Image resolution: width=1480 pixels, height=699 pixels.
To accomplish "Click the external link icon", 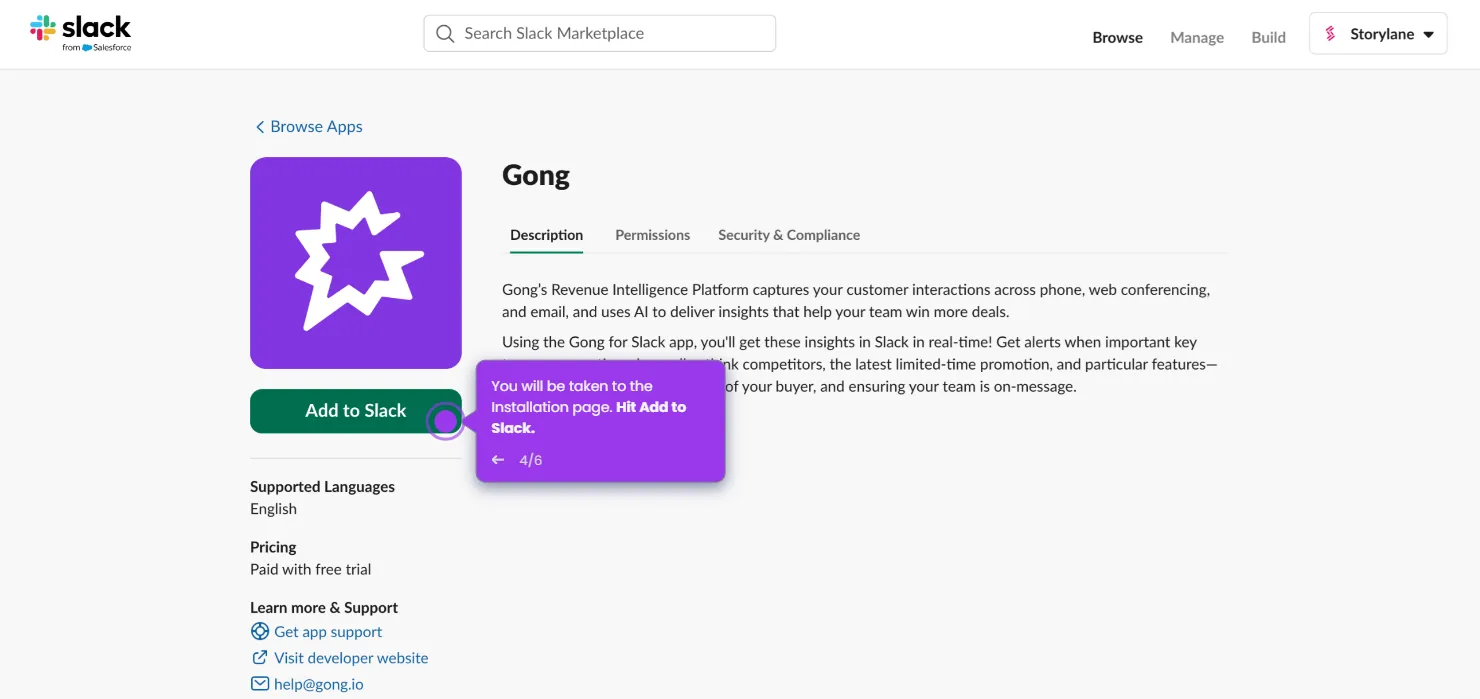I will [260, 657].
